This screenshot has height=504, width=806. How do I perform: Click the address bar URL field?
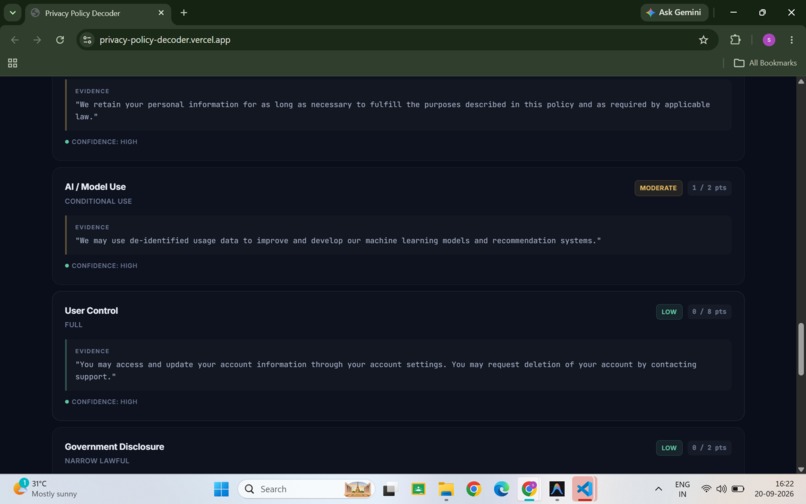click(x=396, y=40)
